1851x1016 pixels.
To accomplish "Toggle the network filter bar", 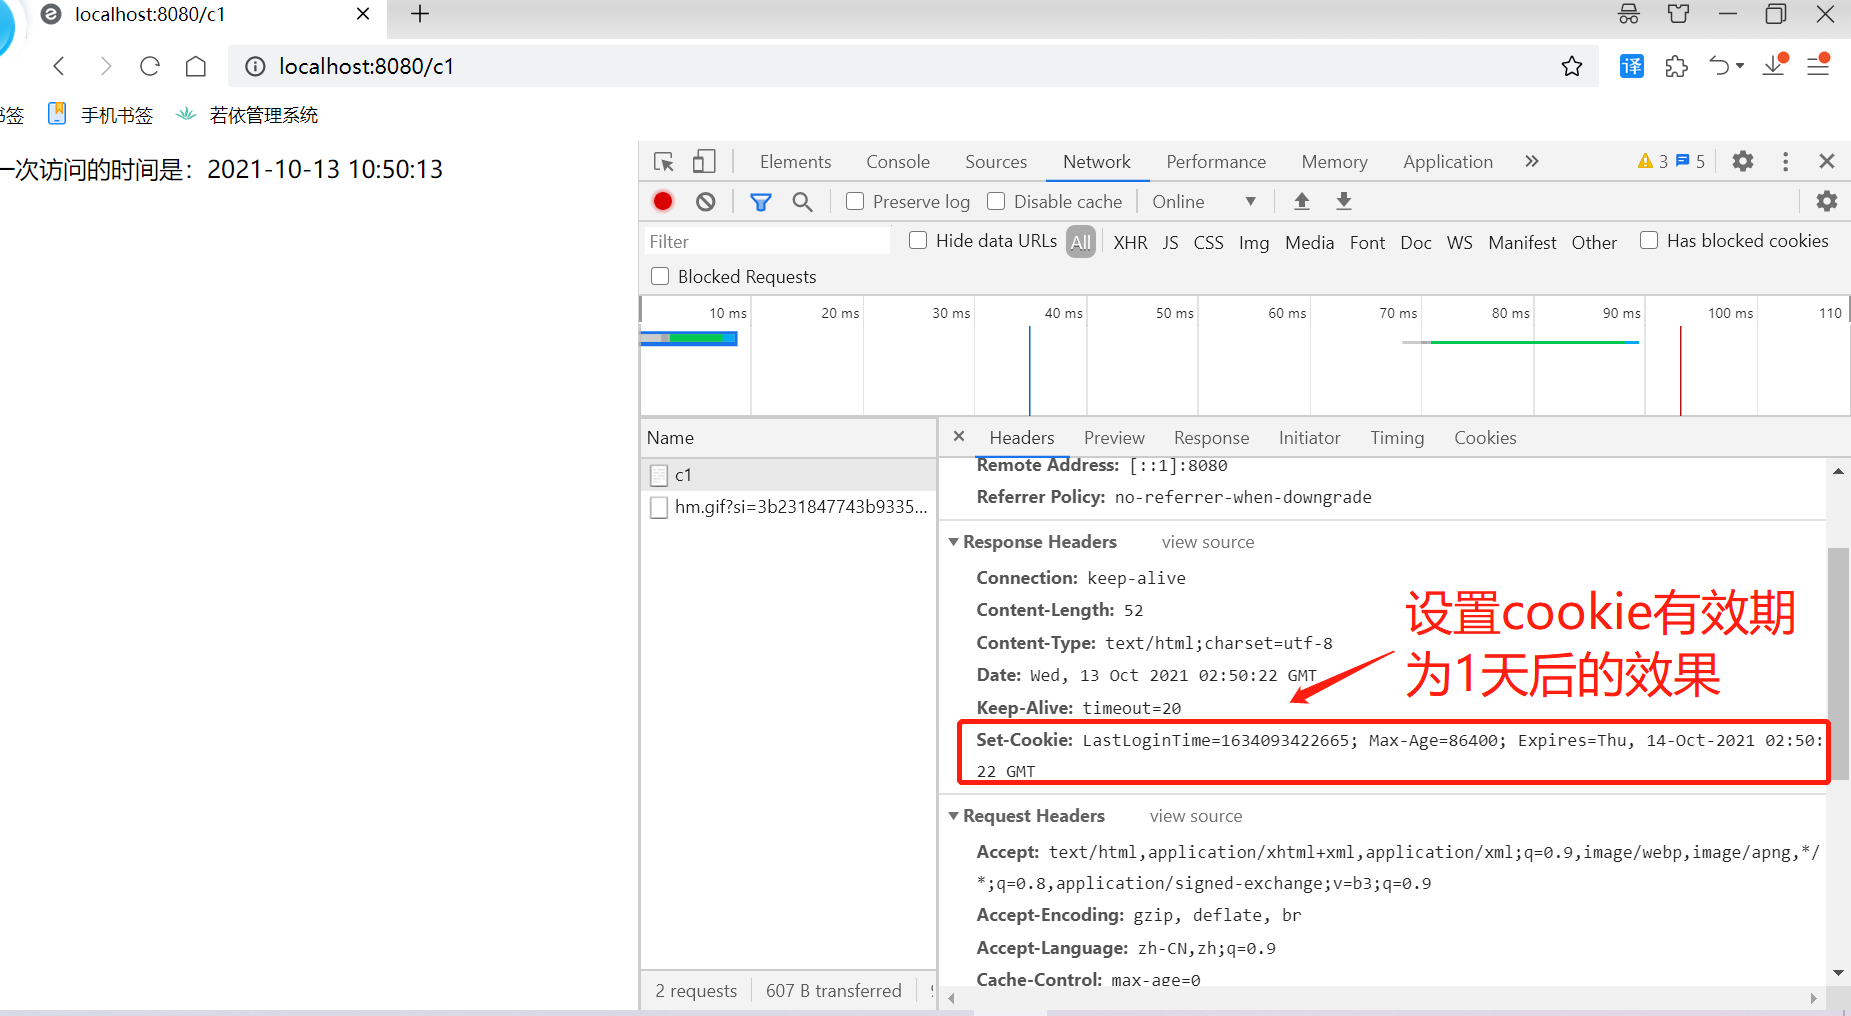I will [x=761, y=202].
